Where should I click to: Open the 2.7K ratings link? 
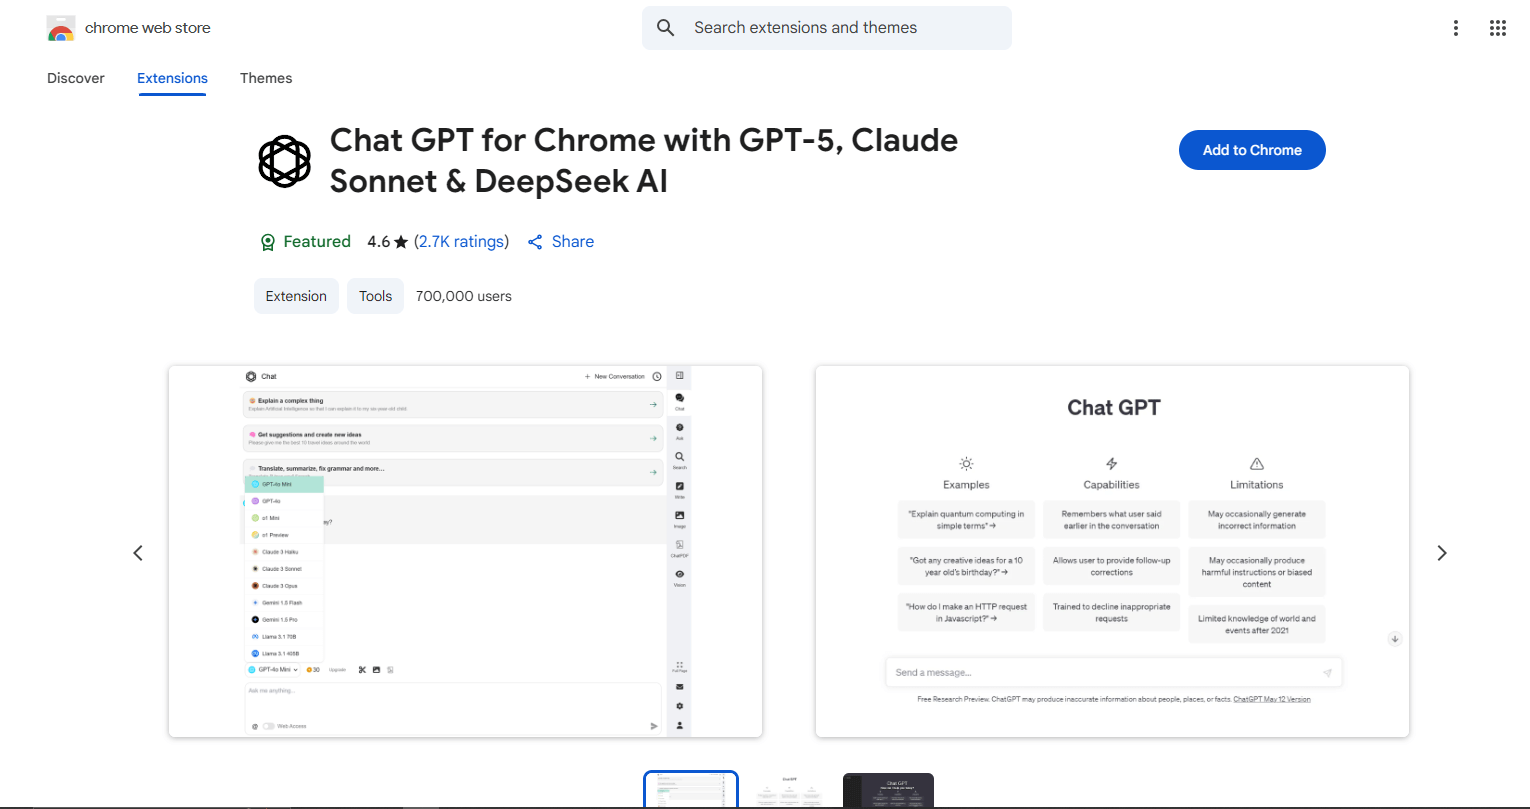click(461, 241)
